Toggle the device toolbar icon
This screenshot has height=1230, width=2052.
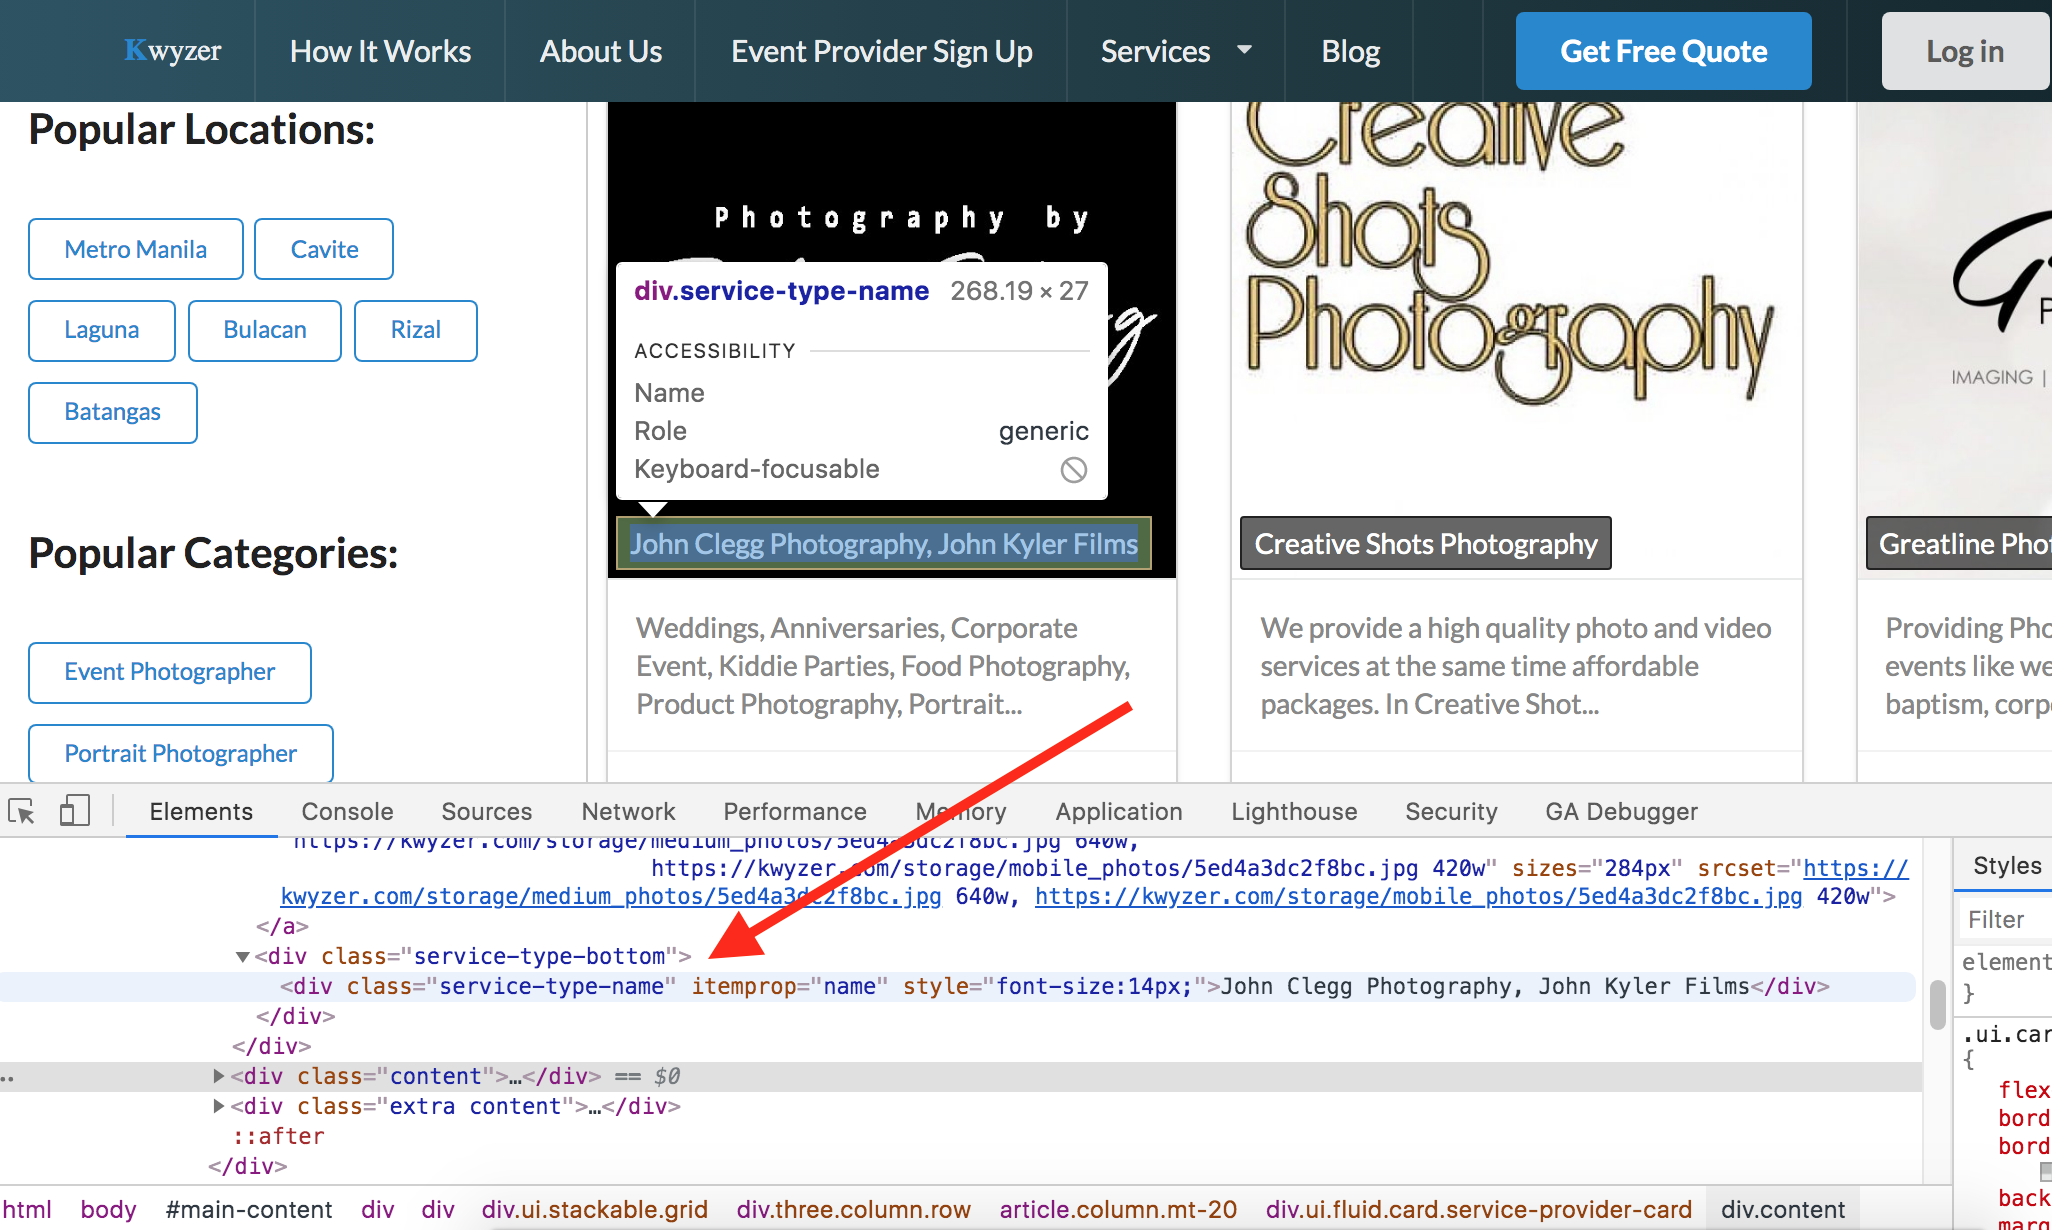(75, 811)
